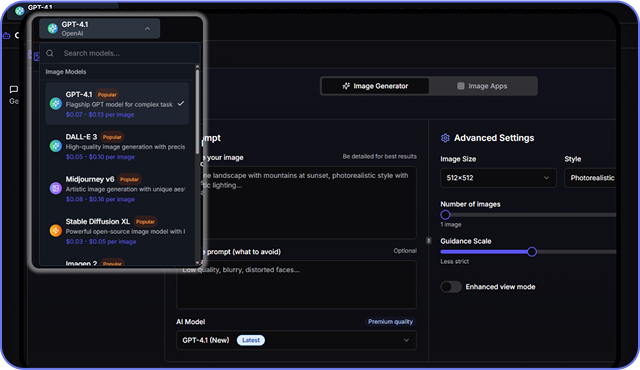Click the Advanced Settings gear icon
The image size is (640, 370).
(x=445, y=138)
